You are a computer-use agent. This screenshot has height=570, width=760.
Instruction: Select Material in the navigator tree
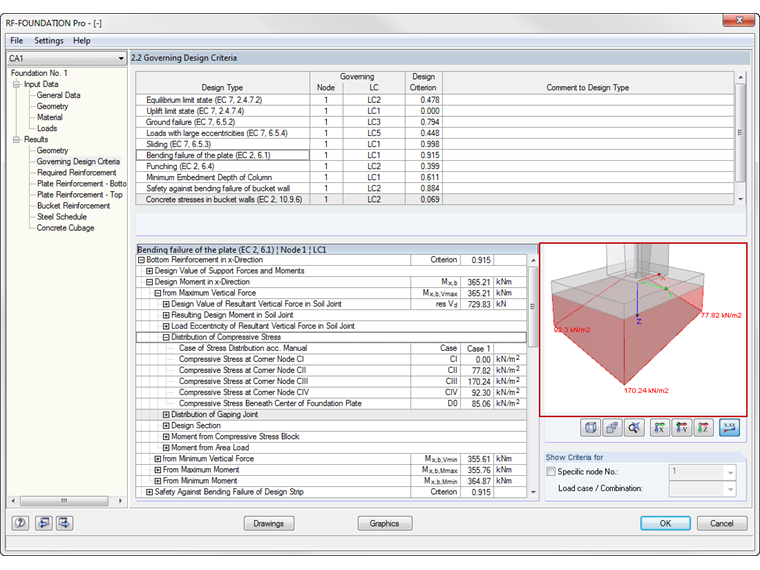[x=49, y=117]
